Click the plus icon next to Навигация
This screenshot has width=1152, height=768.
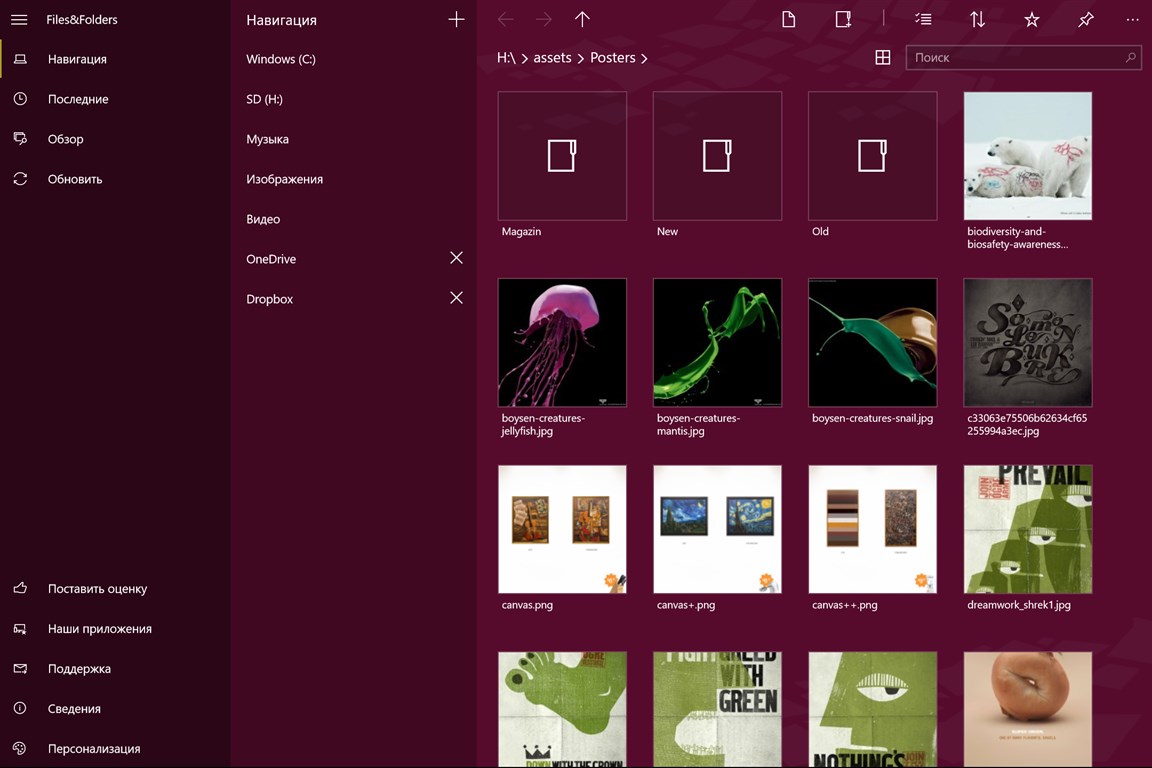(456, 19)
